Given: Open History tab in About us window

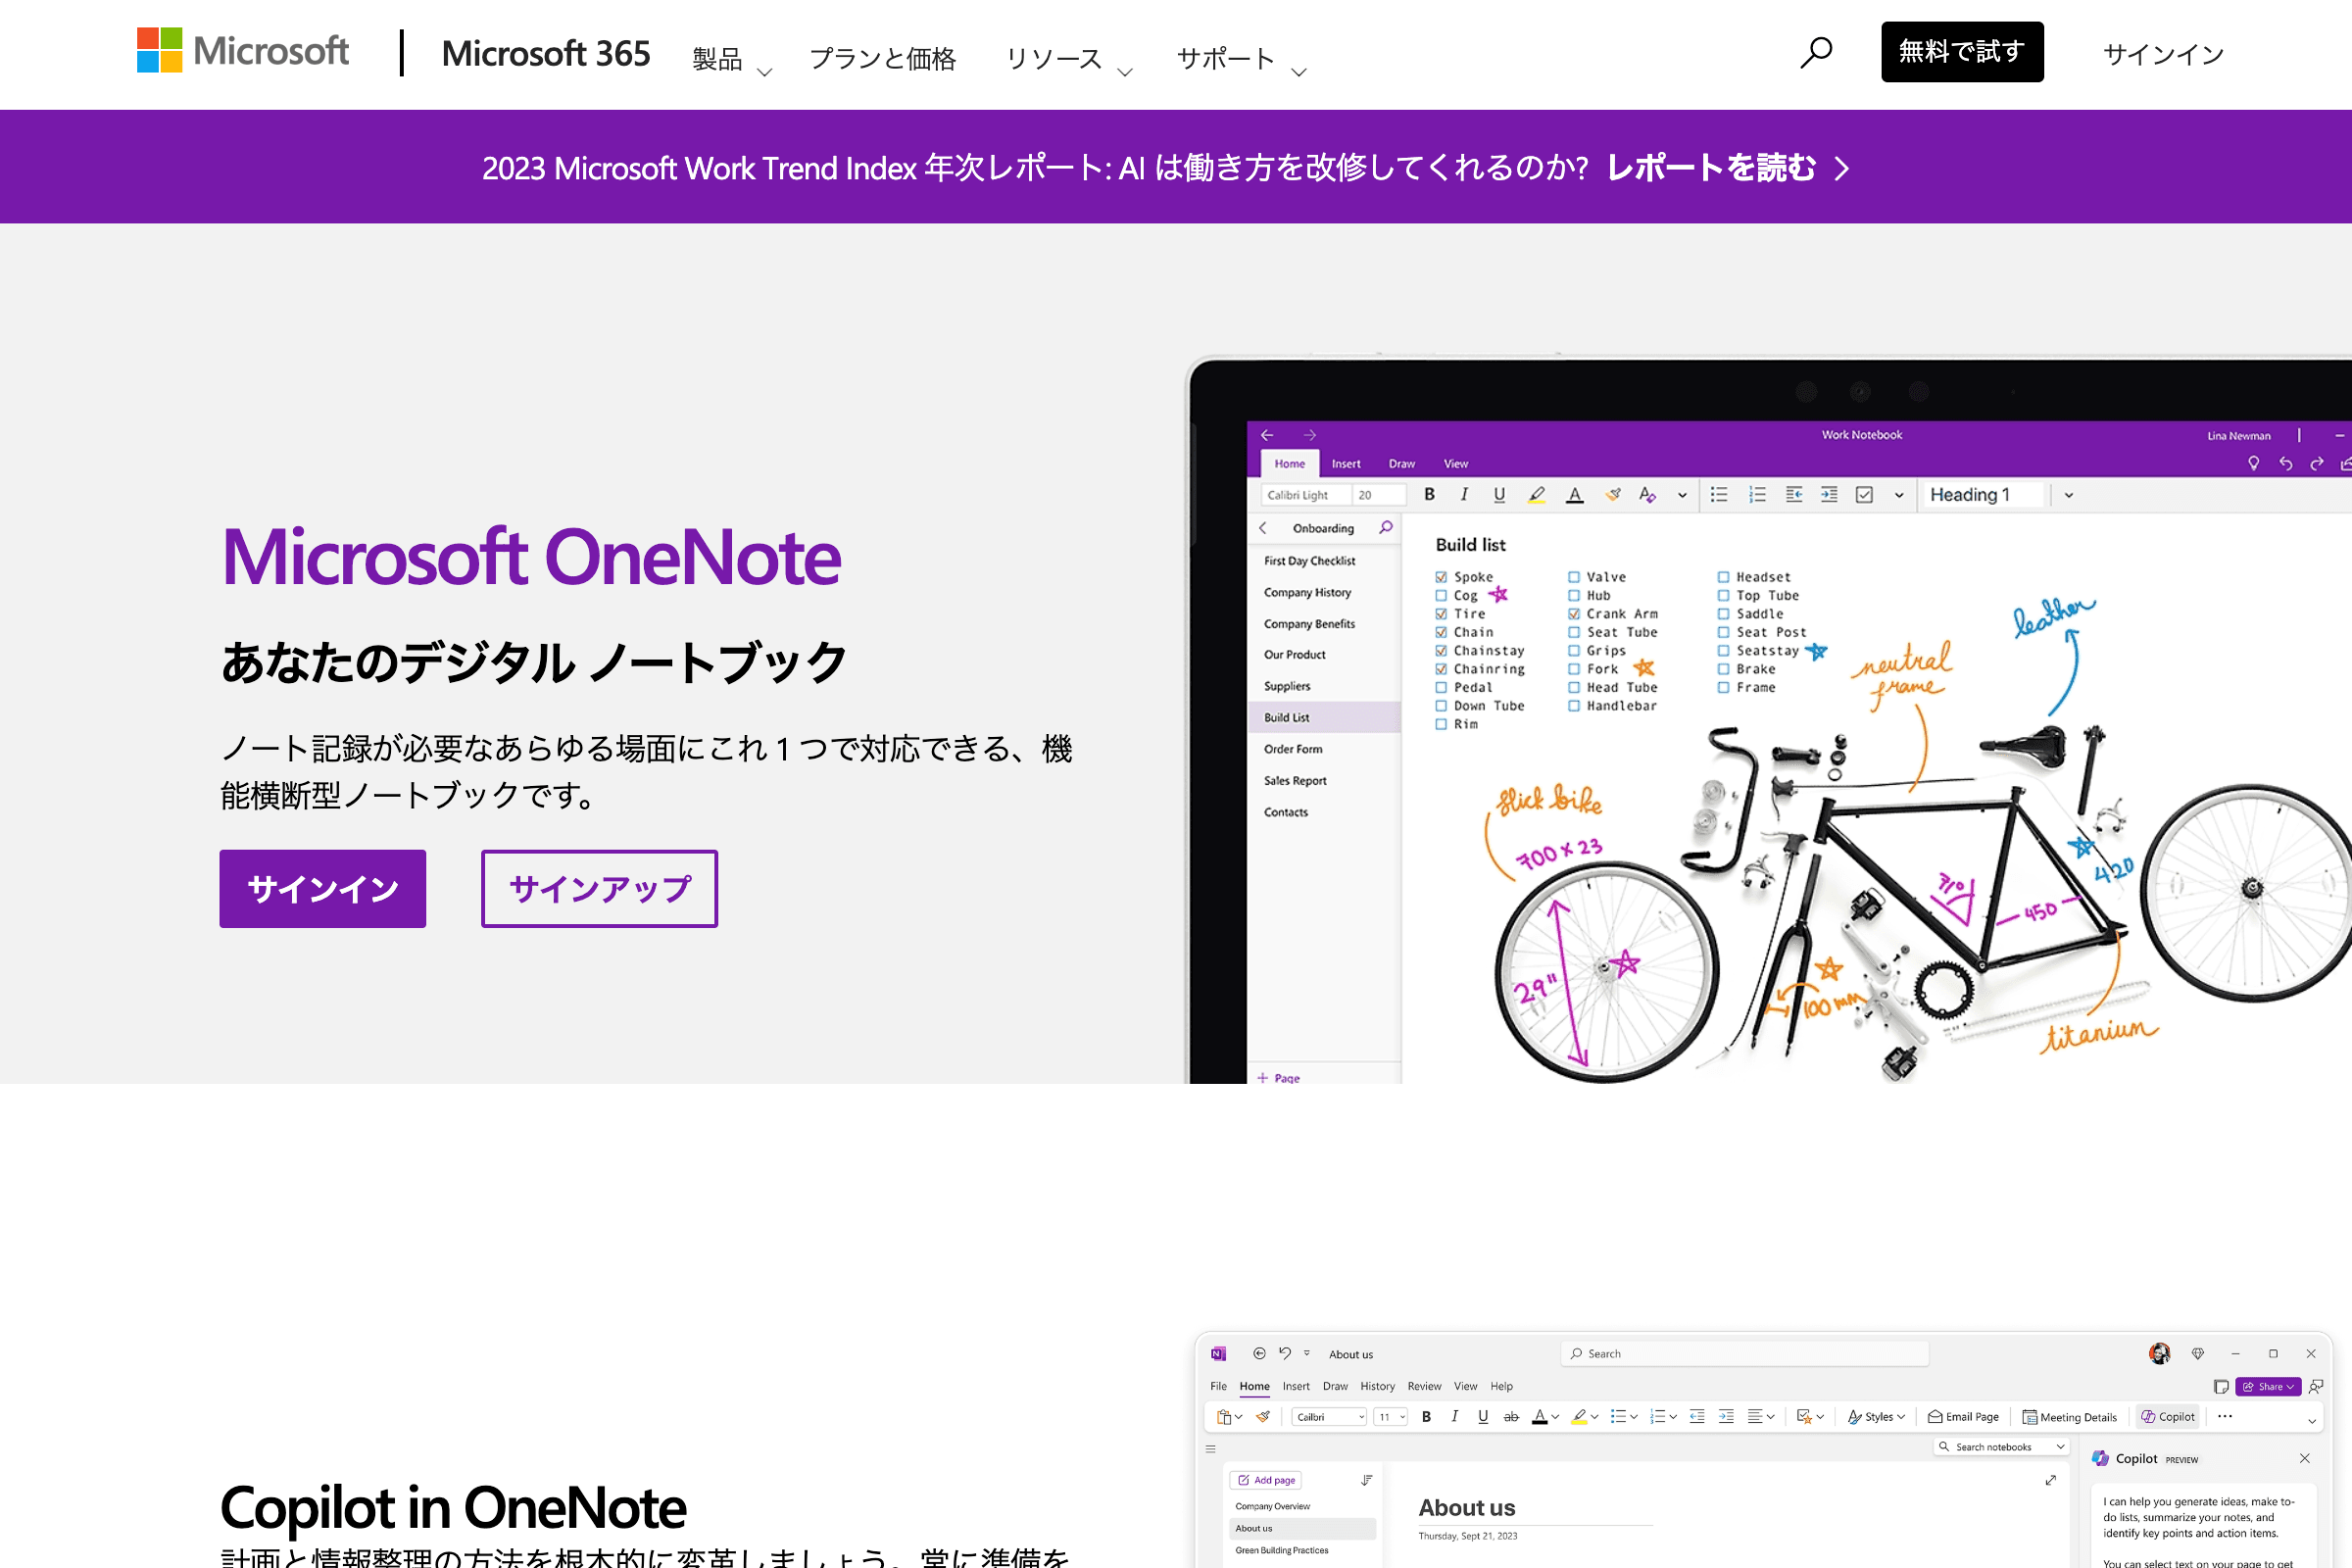Looking at the screenshot, I should (1377, 1386).
